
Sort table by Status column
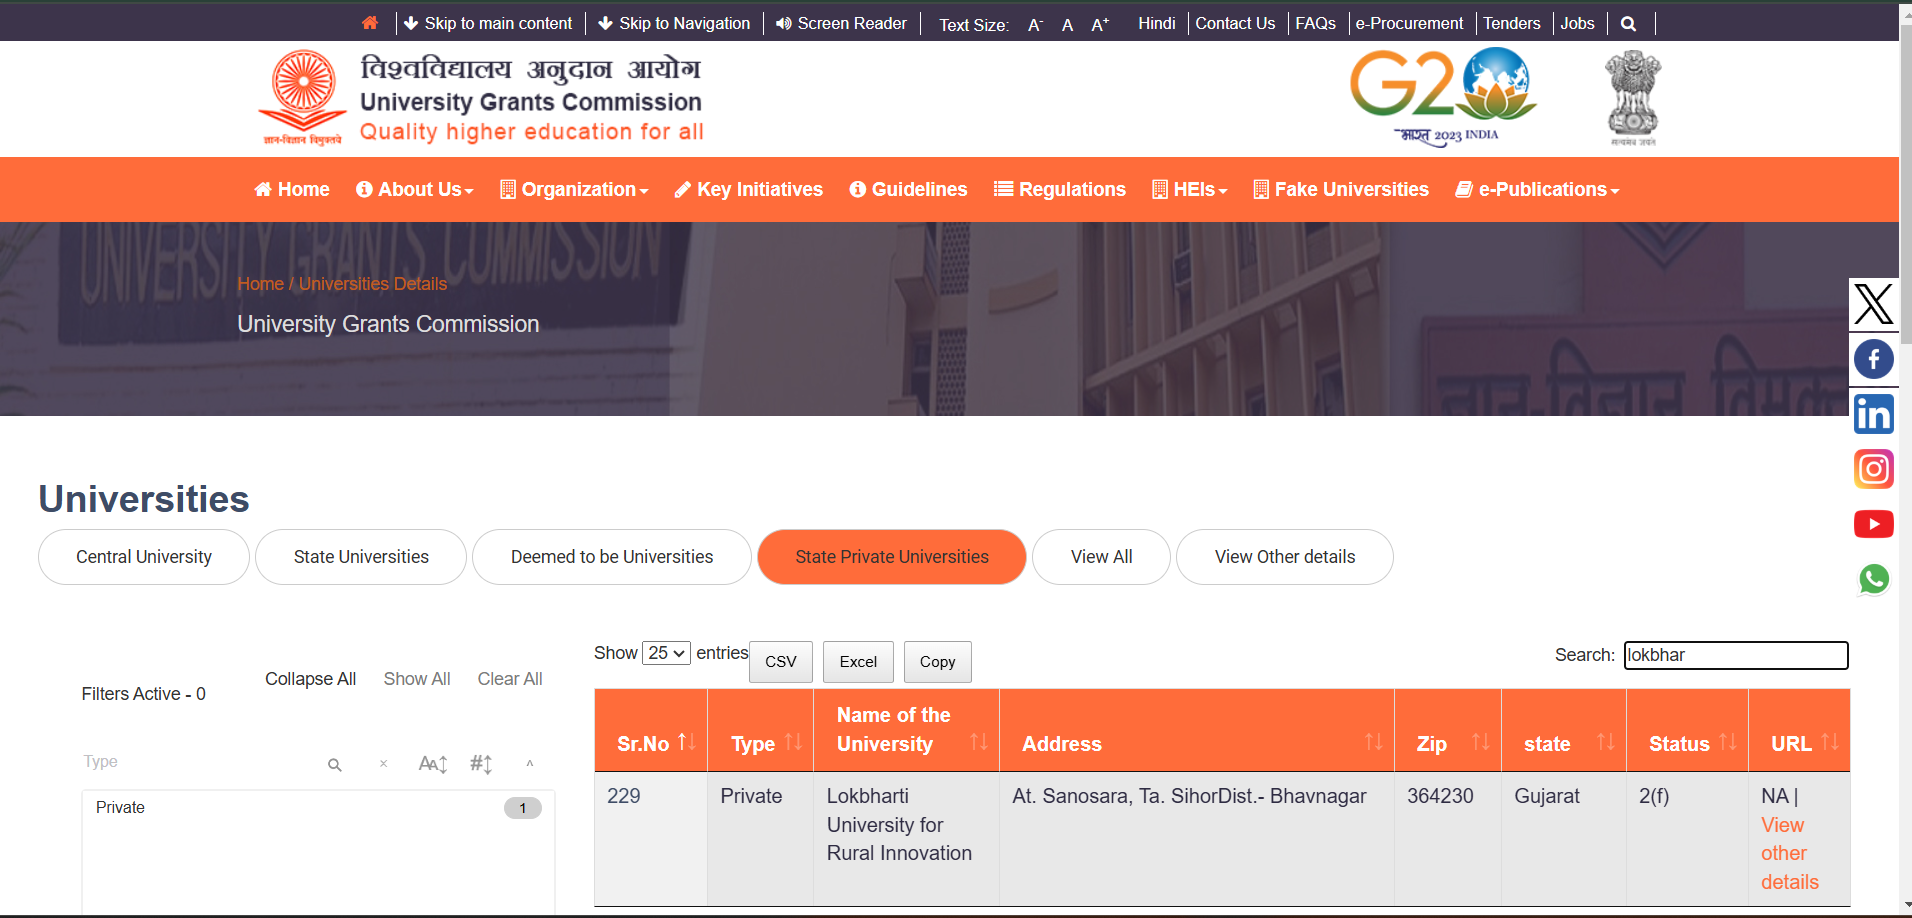click(1687, 730)
